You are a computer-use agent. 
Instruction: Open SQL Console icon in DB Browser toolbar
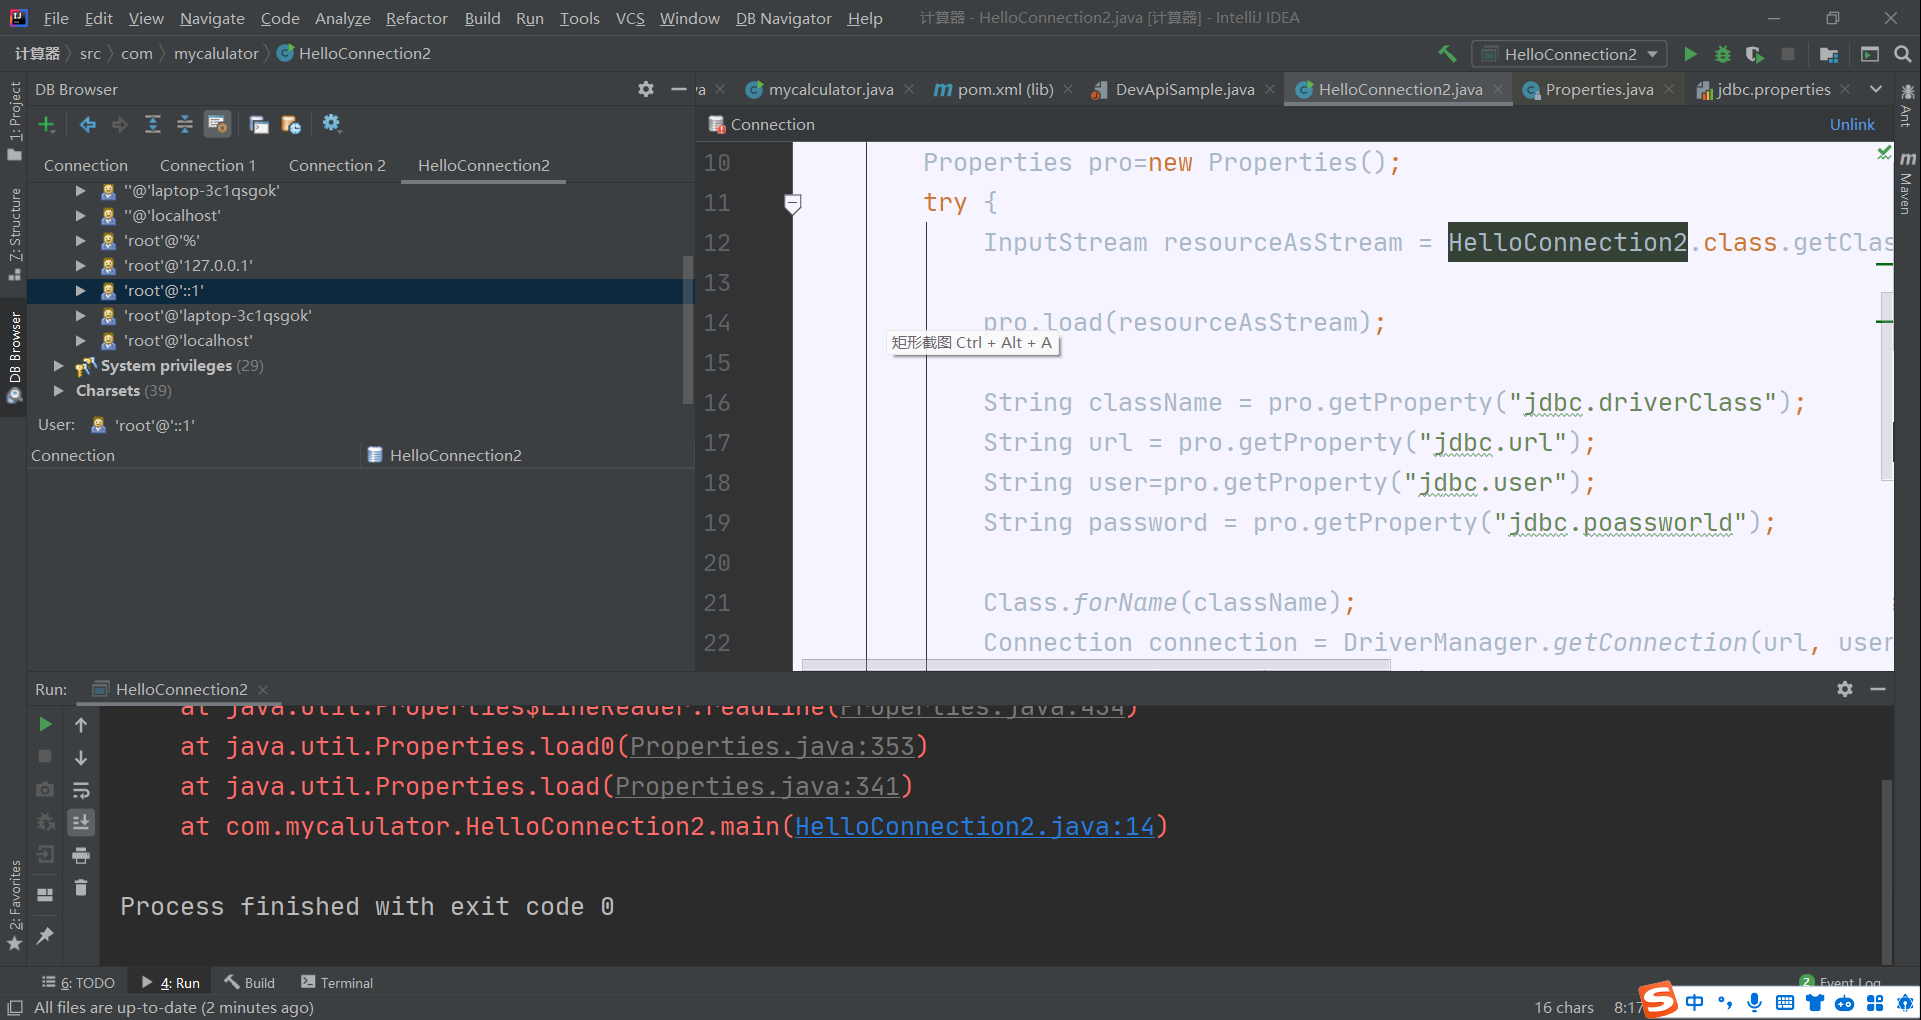pos(259,124)
